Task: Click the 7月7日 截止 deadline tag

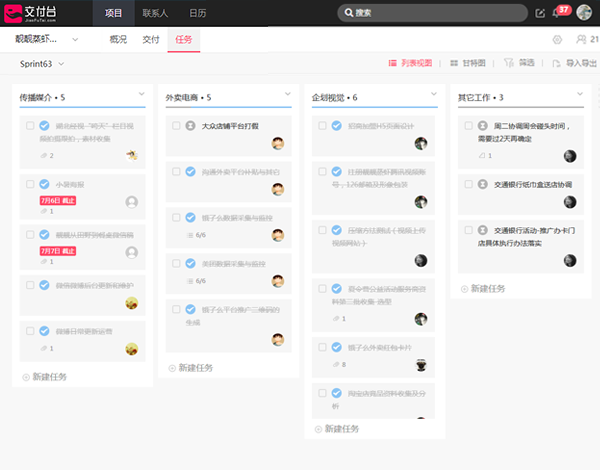Action: pyautogui.click(x=58, y=251)
